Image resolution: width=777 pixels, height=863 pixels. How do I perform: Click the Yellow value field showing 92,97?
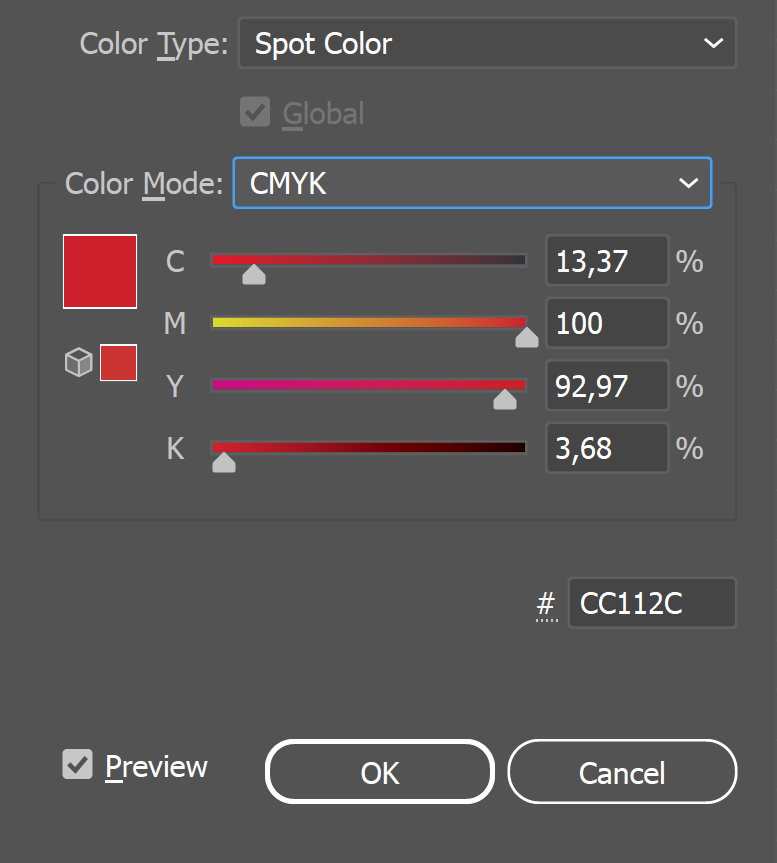pyautogui.click(x=607, y=385)
